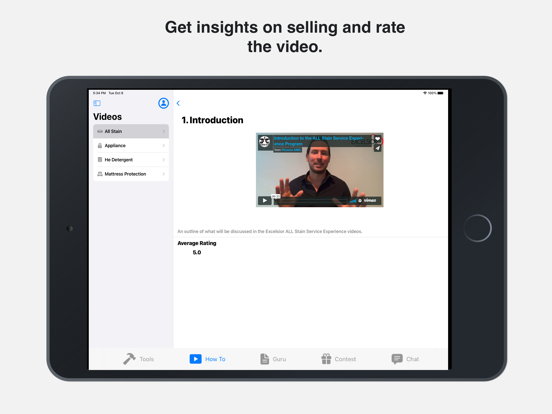Select the He Detergent category
552x414 pixels.
click(131, 159)
